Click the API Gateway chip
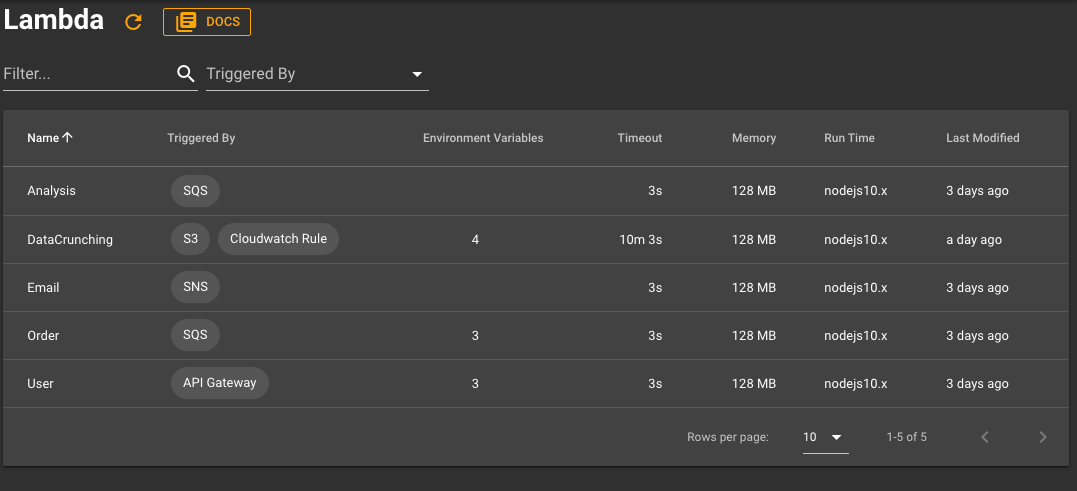1077x491 pixels. (220, 382)
